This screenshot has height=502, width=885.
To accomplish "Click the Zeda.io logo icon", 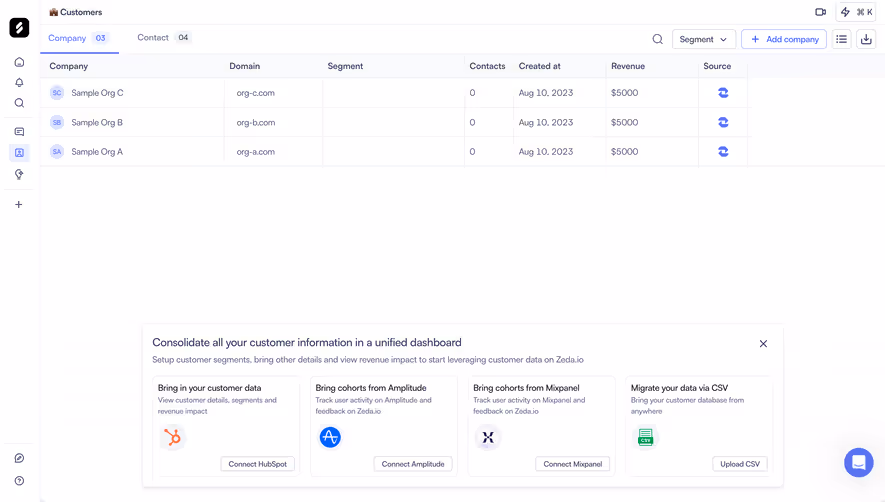I will point(19,28).
